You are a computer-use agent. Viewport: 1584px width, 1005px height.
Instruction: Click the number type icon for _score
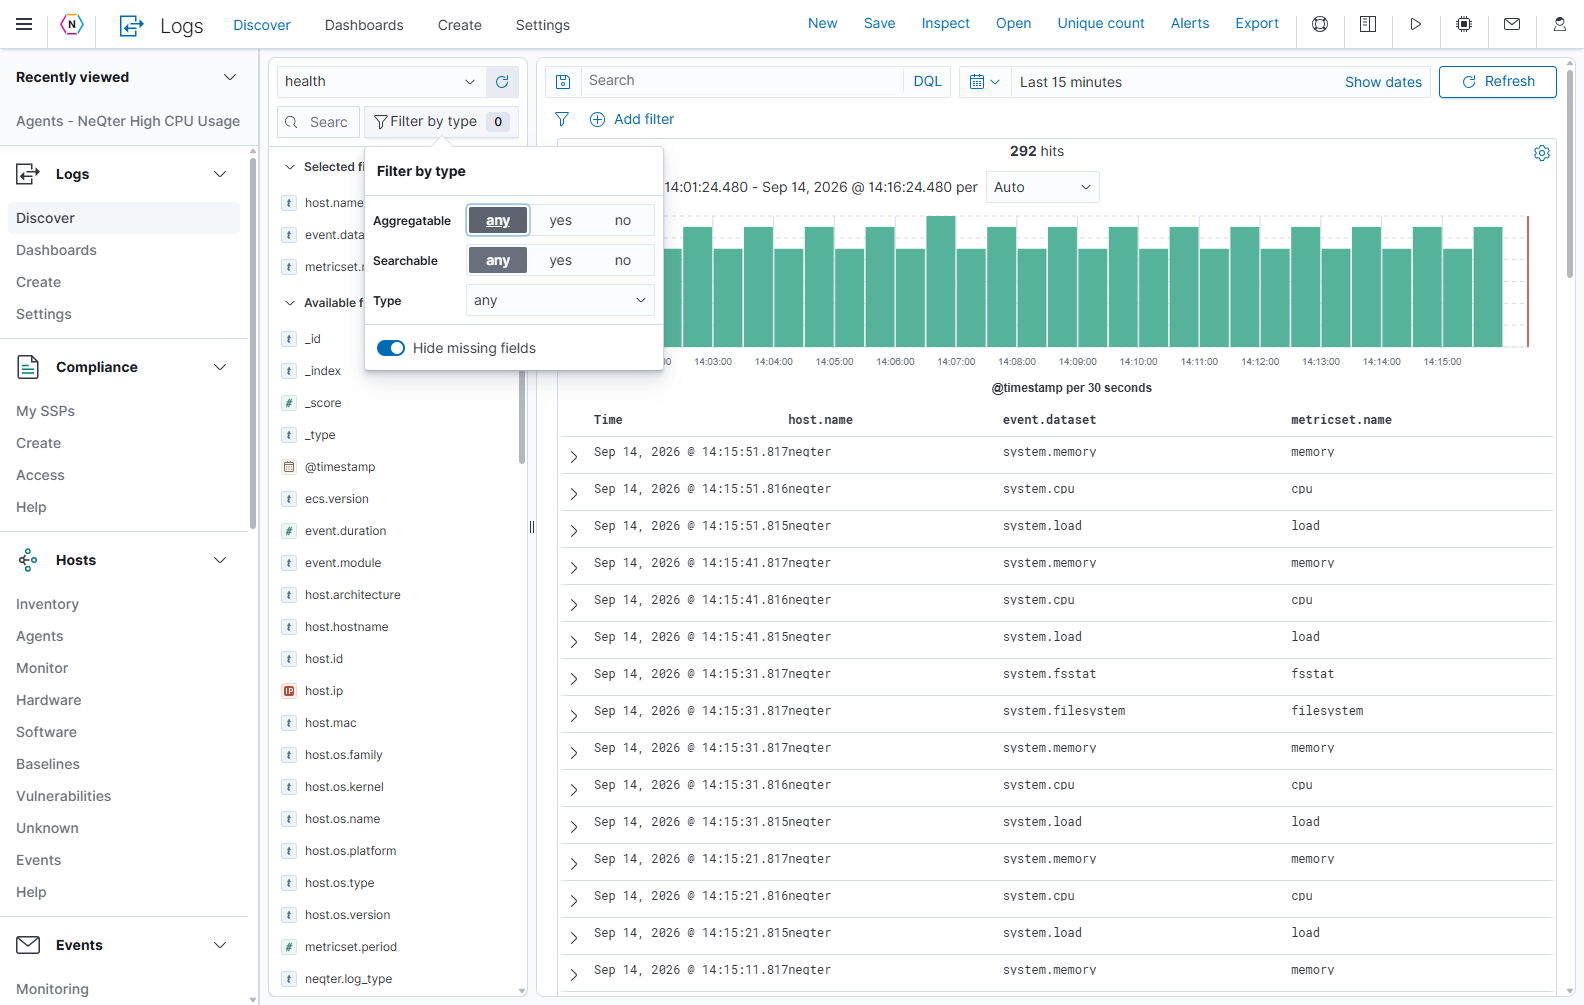[289, 403]
